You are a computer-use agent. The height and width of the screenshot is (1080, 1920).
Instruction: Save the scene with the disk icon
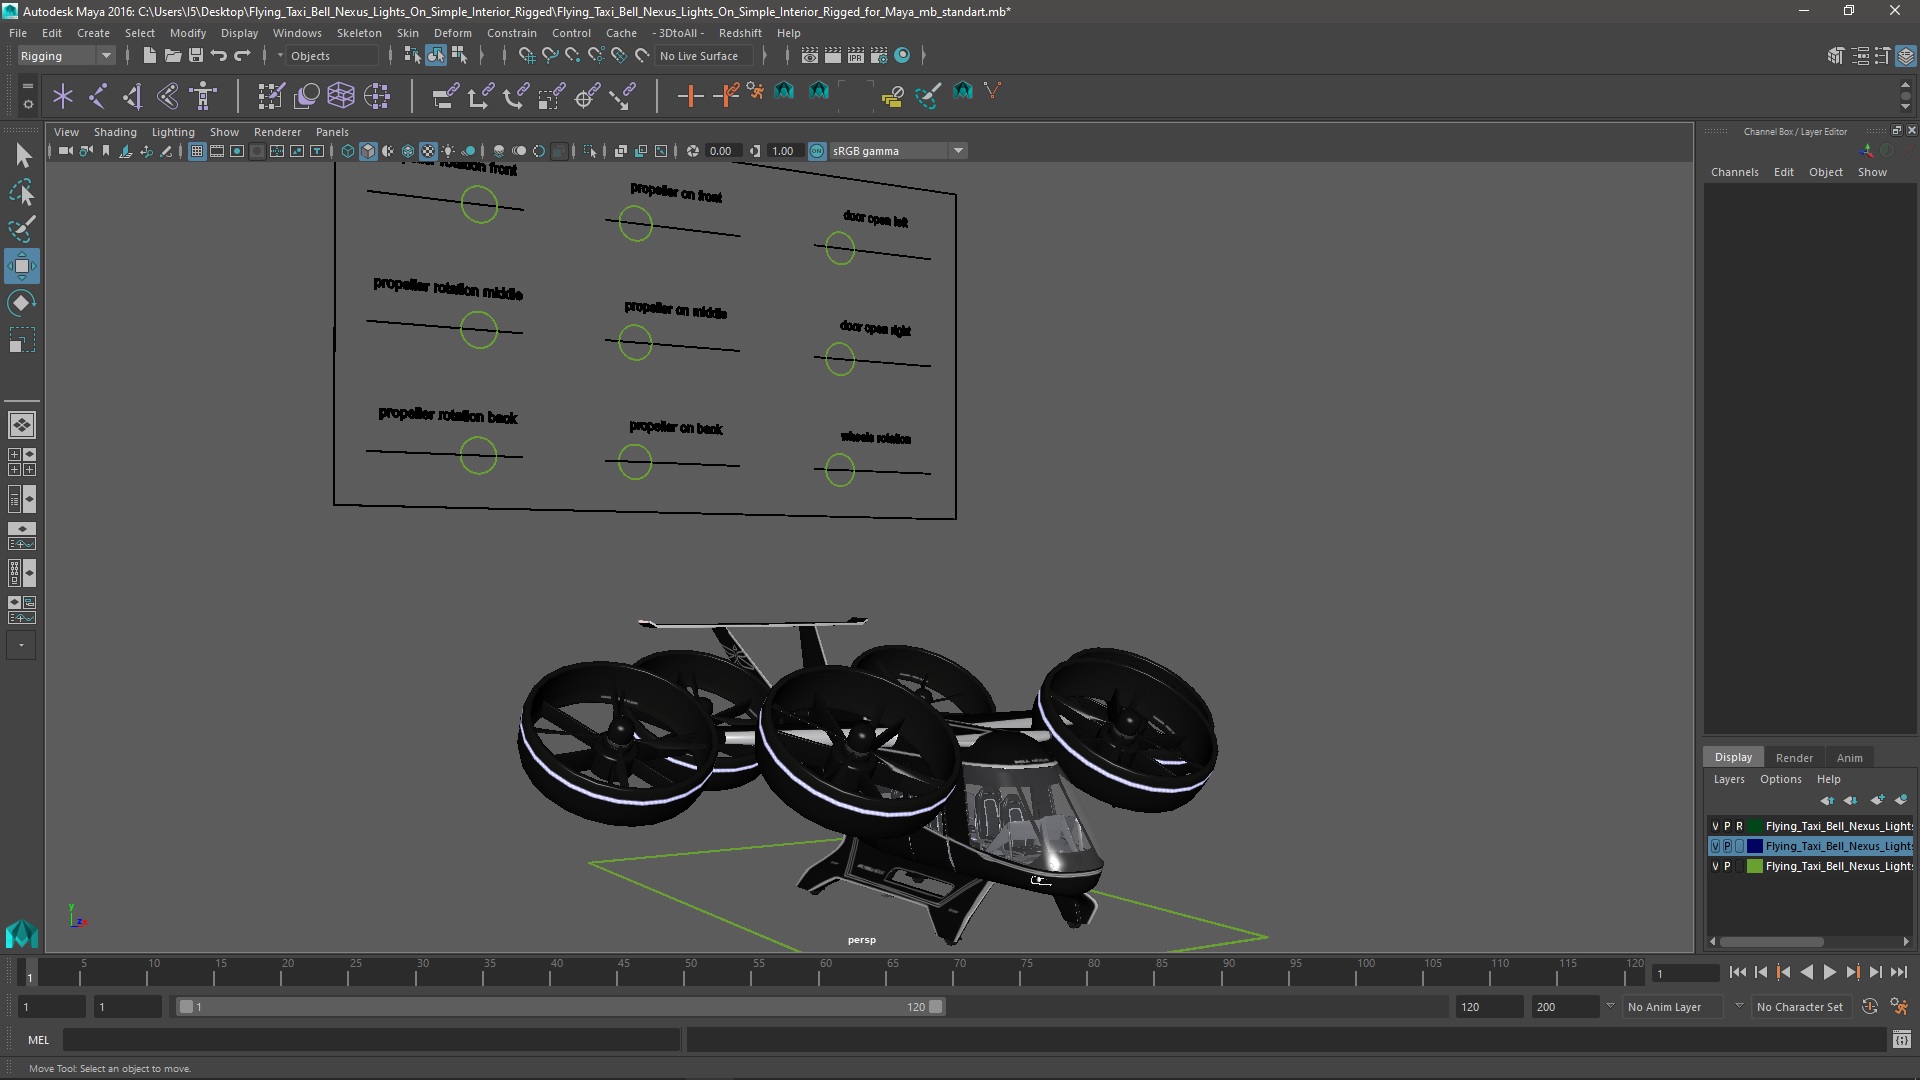click(195, 56)
